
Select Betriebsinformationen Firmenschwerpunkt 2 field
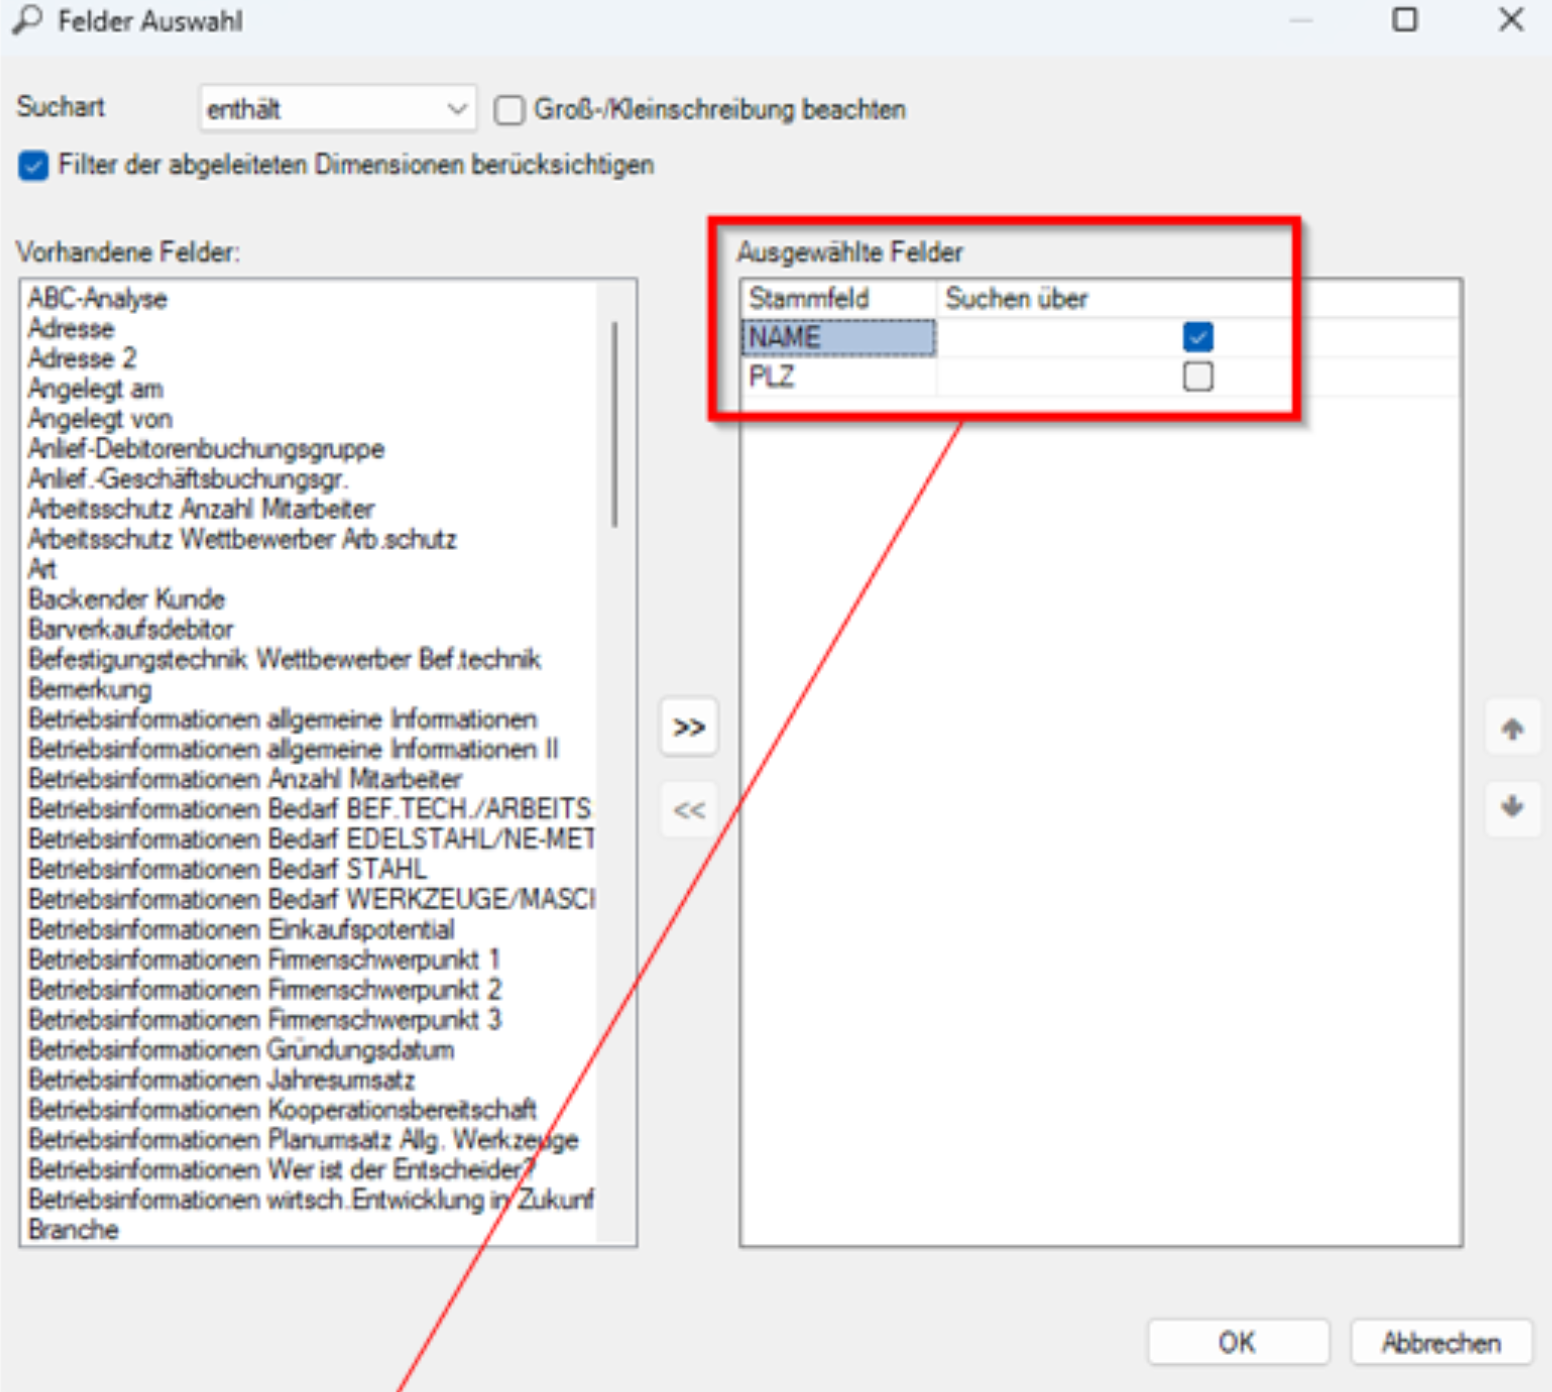[x=265, y=989]
